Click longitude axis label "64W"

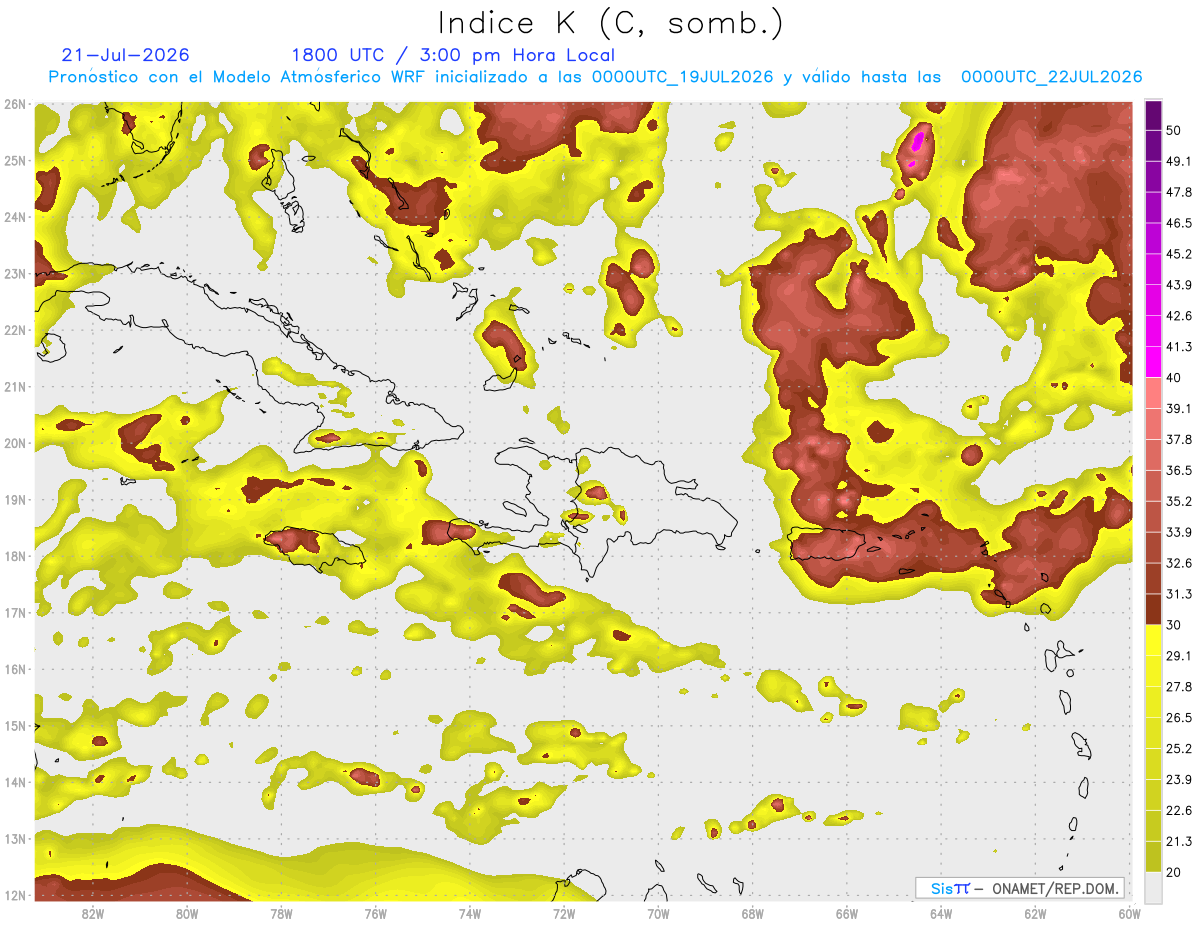coord(941,913)
